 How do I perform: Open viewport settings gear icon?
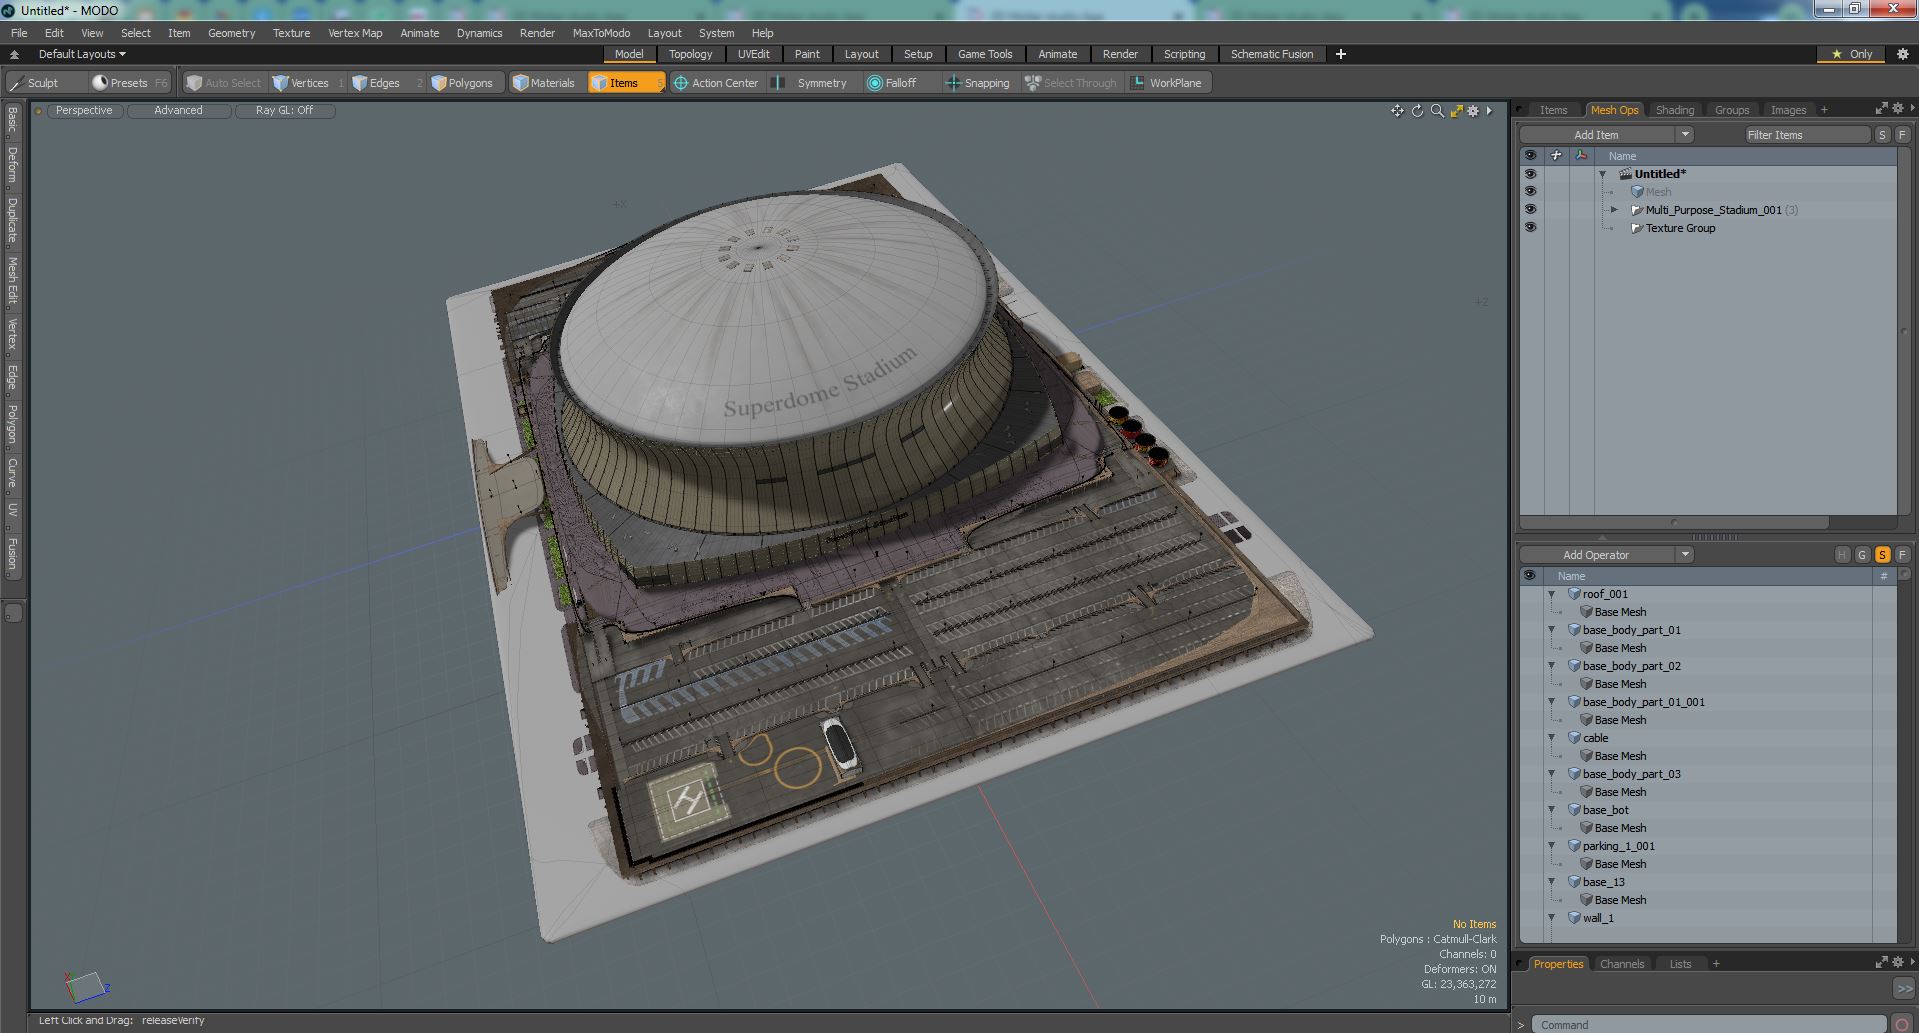pos(1473,111)
